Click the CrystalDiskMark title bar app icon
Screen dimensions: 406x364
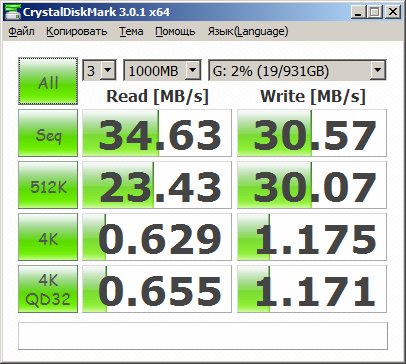point(12,13)
